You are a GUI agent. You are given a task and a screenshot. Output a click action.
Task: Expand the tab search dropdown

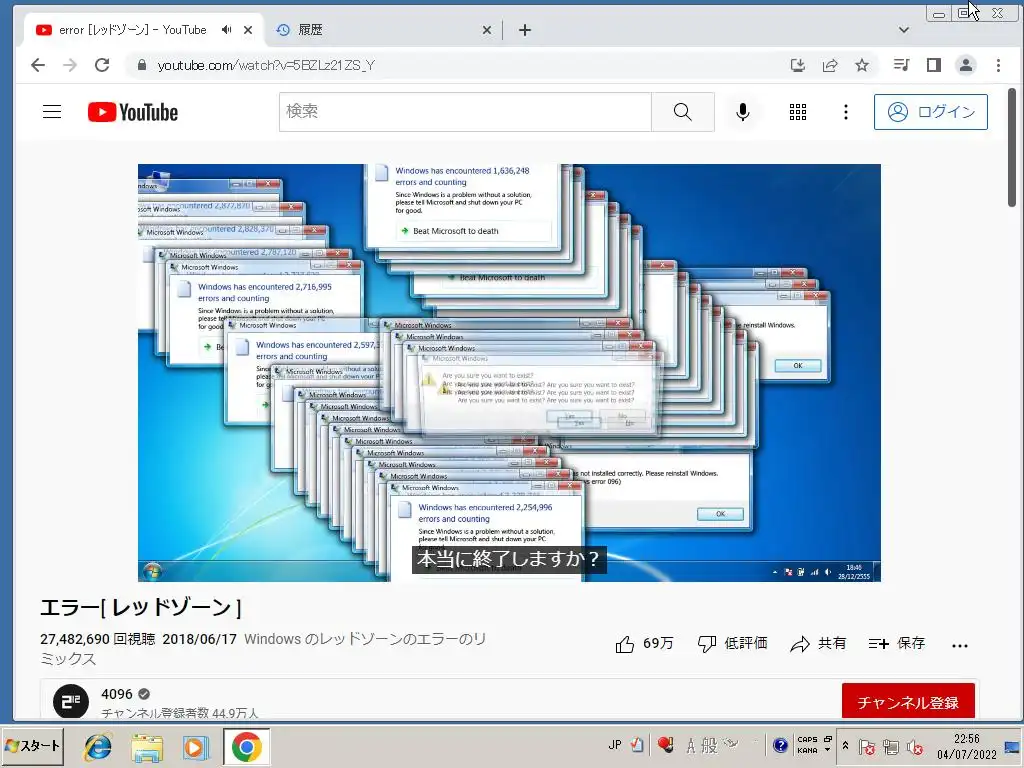click(904, 30)
